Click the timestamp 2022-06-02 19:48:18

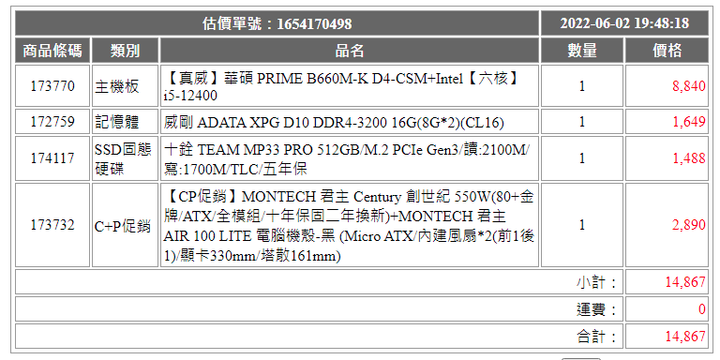624,23
